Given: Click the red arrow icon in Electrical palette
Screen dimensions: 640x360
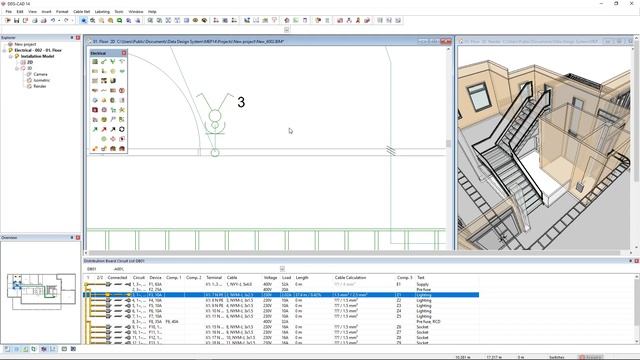Looking at the screenshot, I should tap(104, 129).
